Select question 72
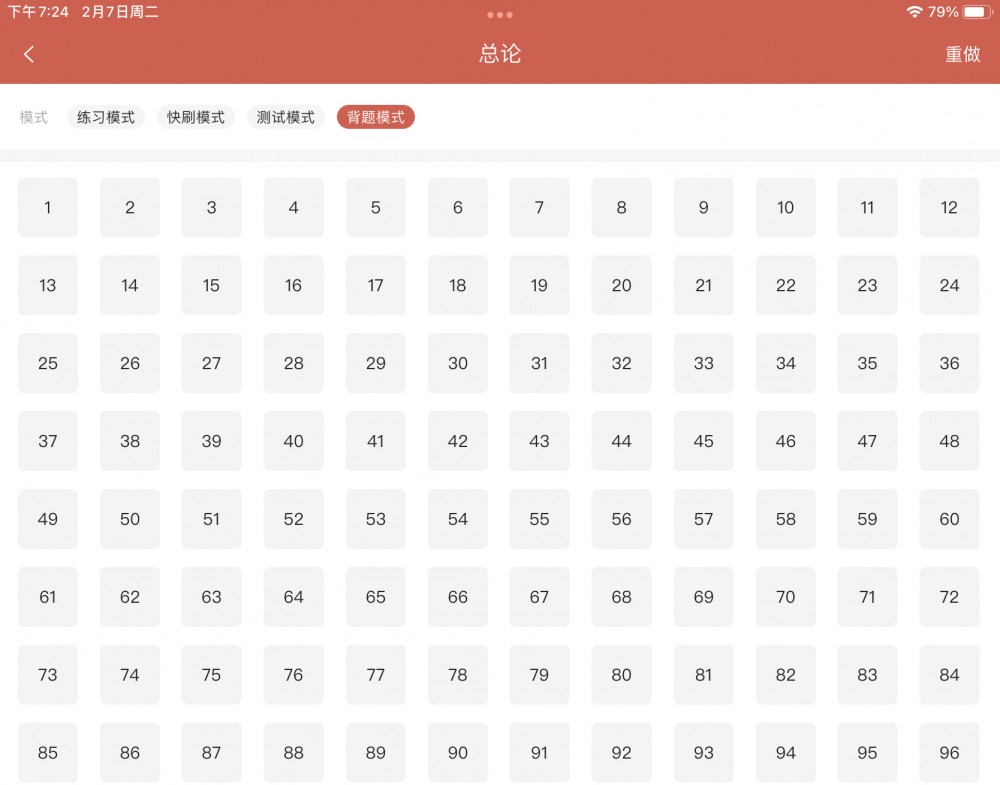The height and width of the screenshot is (785, 1000). (949, 596)
